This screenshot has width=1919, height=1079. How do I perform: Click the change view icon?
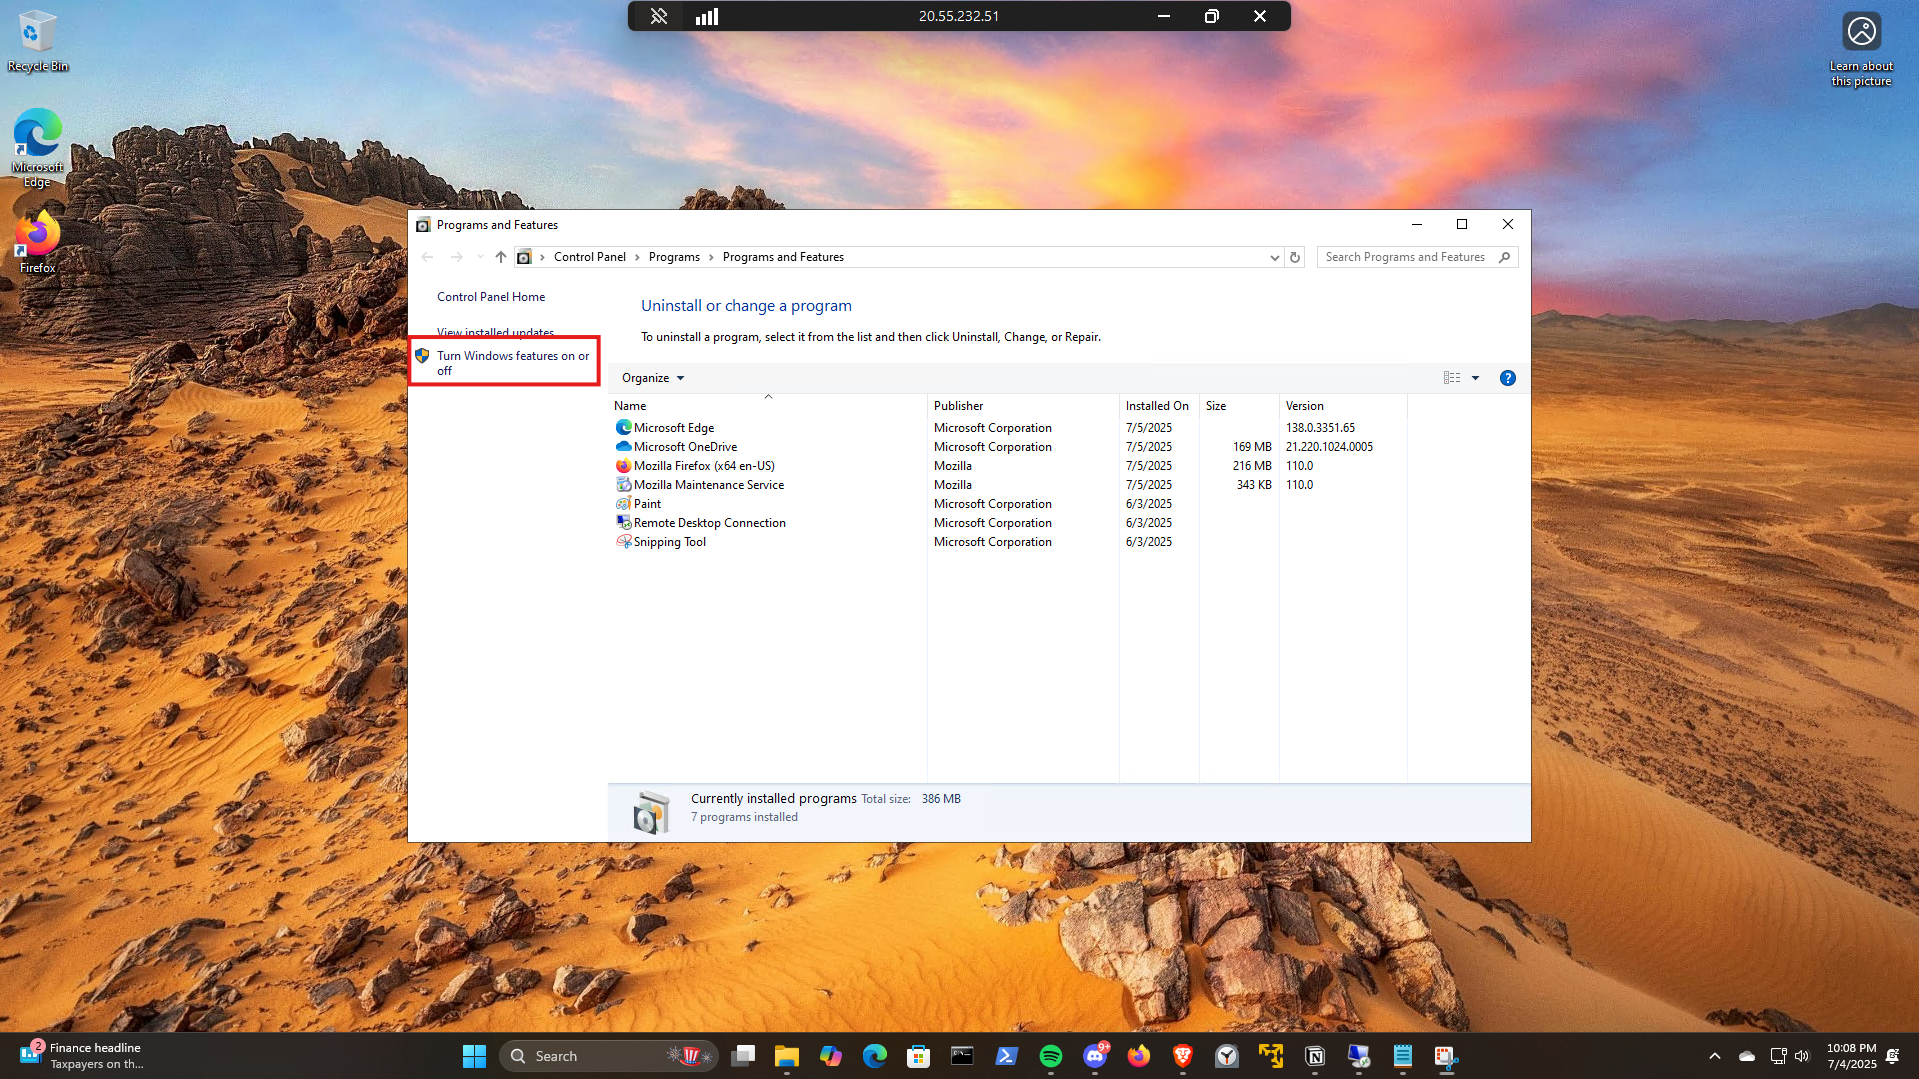(1452, 378)
